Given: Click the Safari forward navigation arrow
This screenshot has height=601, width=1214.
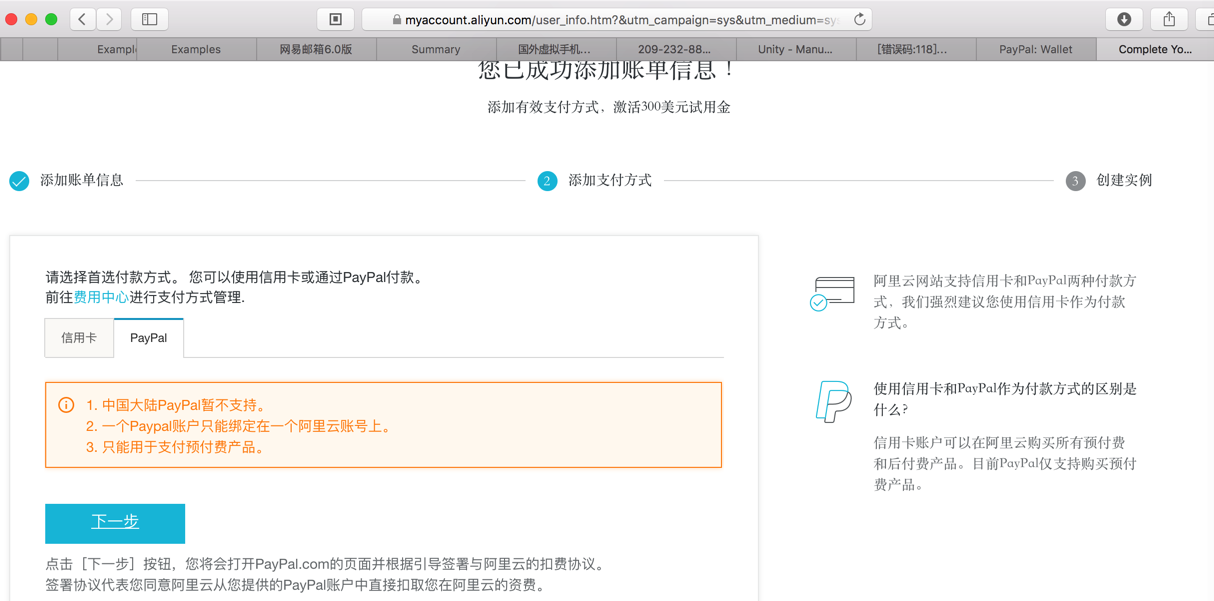Looking at the screenshot, I should pos(110,19).
